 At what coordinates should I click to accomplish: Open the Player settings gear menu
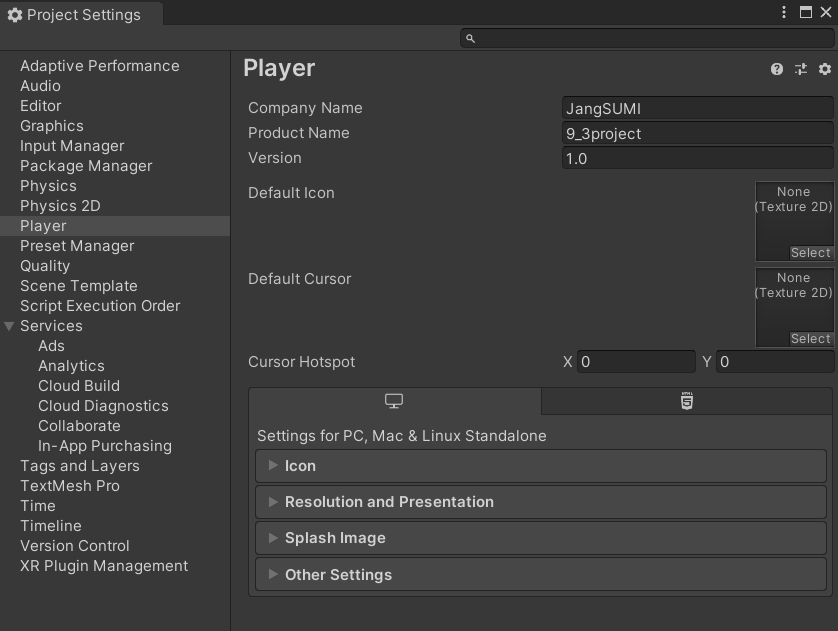click(825, 69)
